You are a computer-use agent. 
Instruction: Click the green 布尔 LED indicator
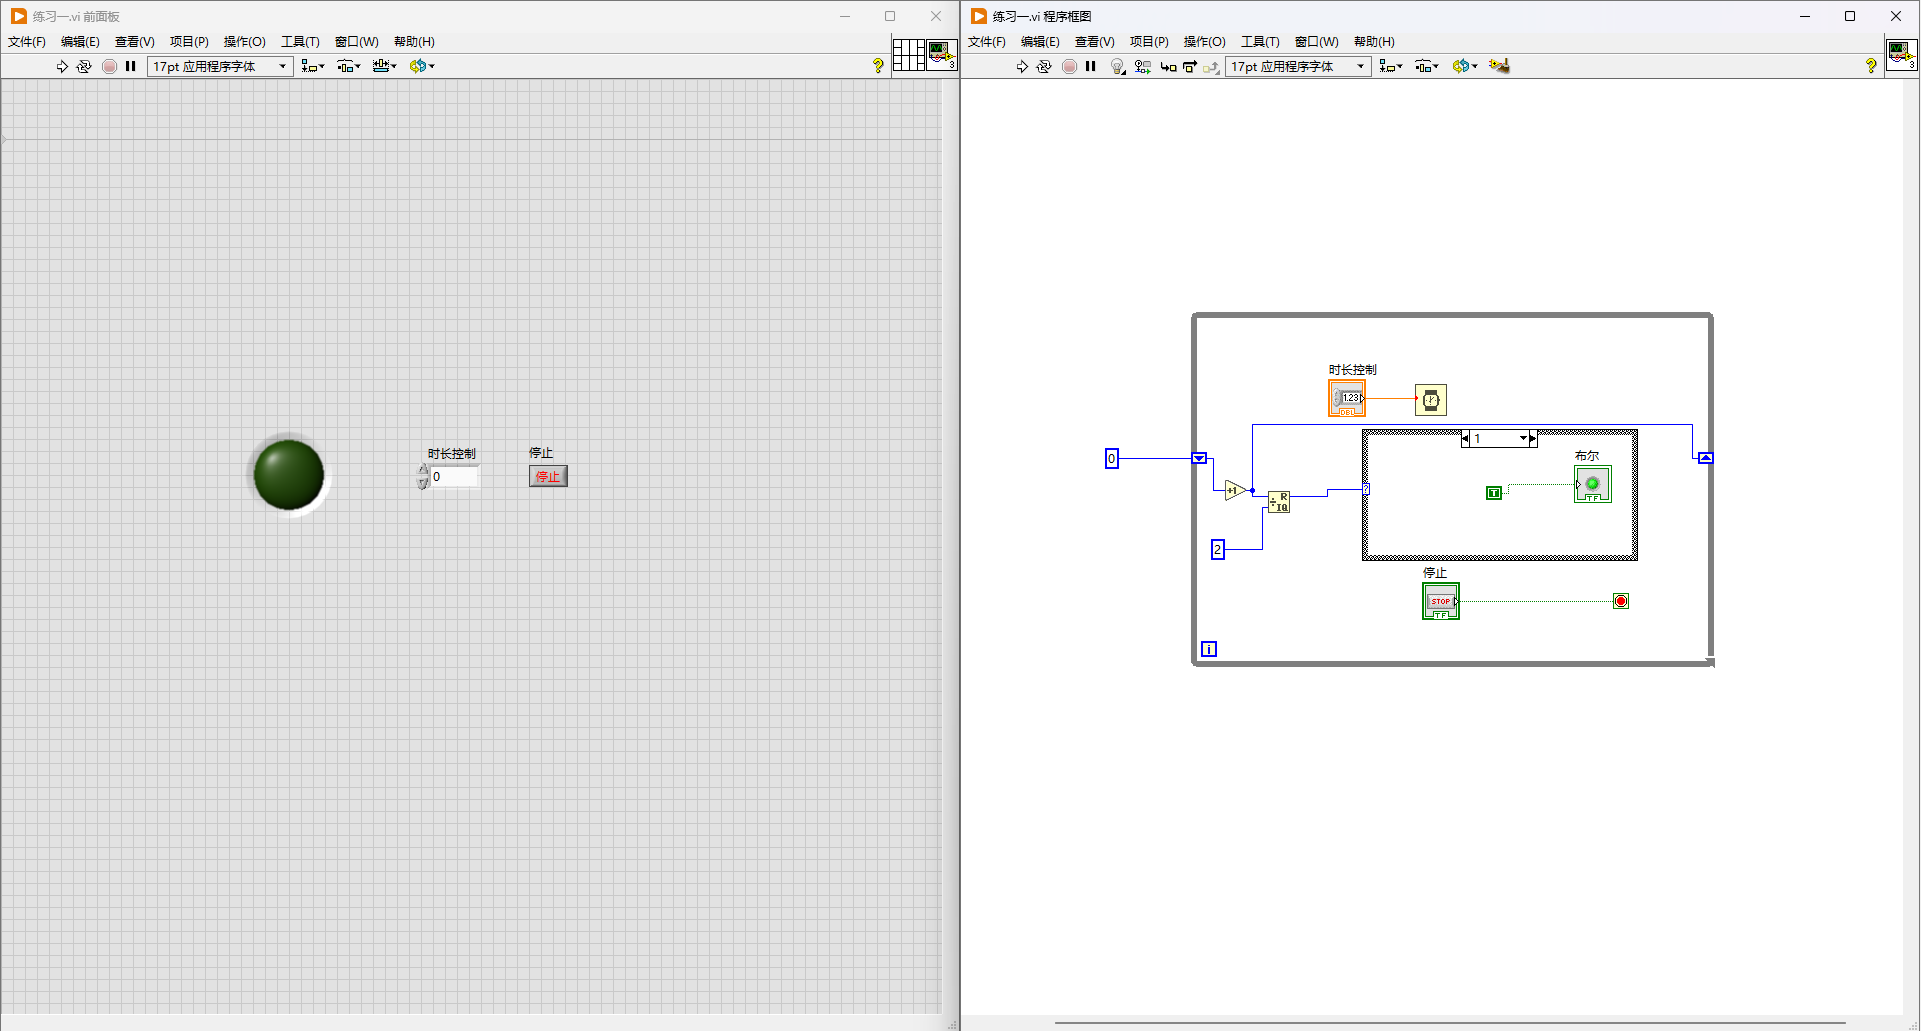(1591, 483)
